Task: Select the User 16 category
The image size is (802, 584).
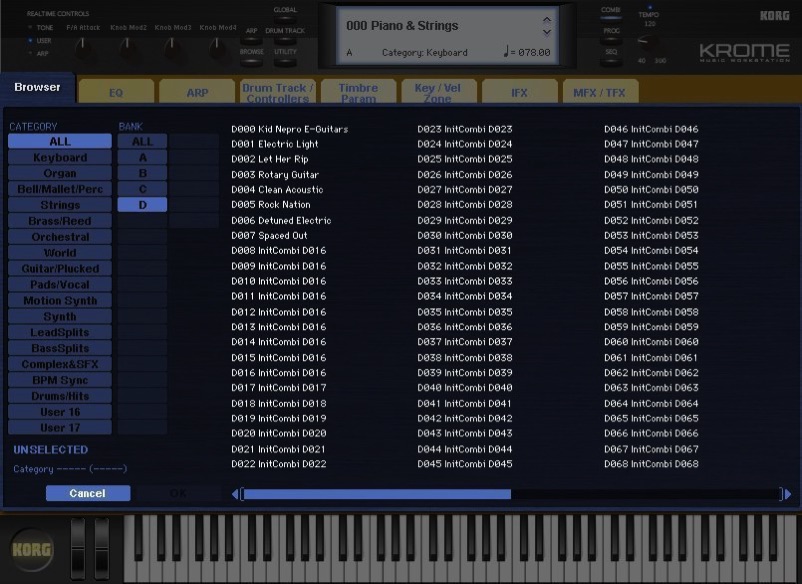Action: coord(60,412)
